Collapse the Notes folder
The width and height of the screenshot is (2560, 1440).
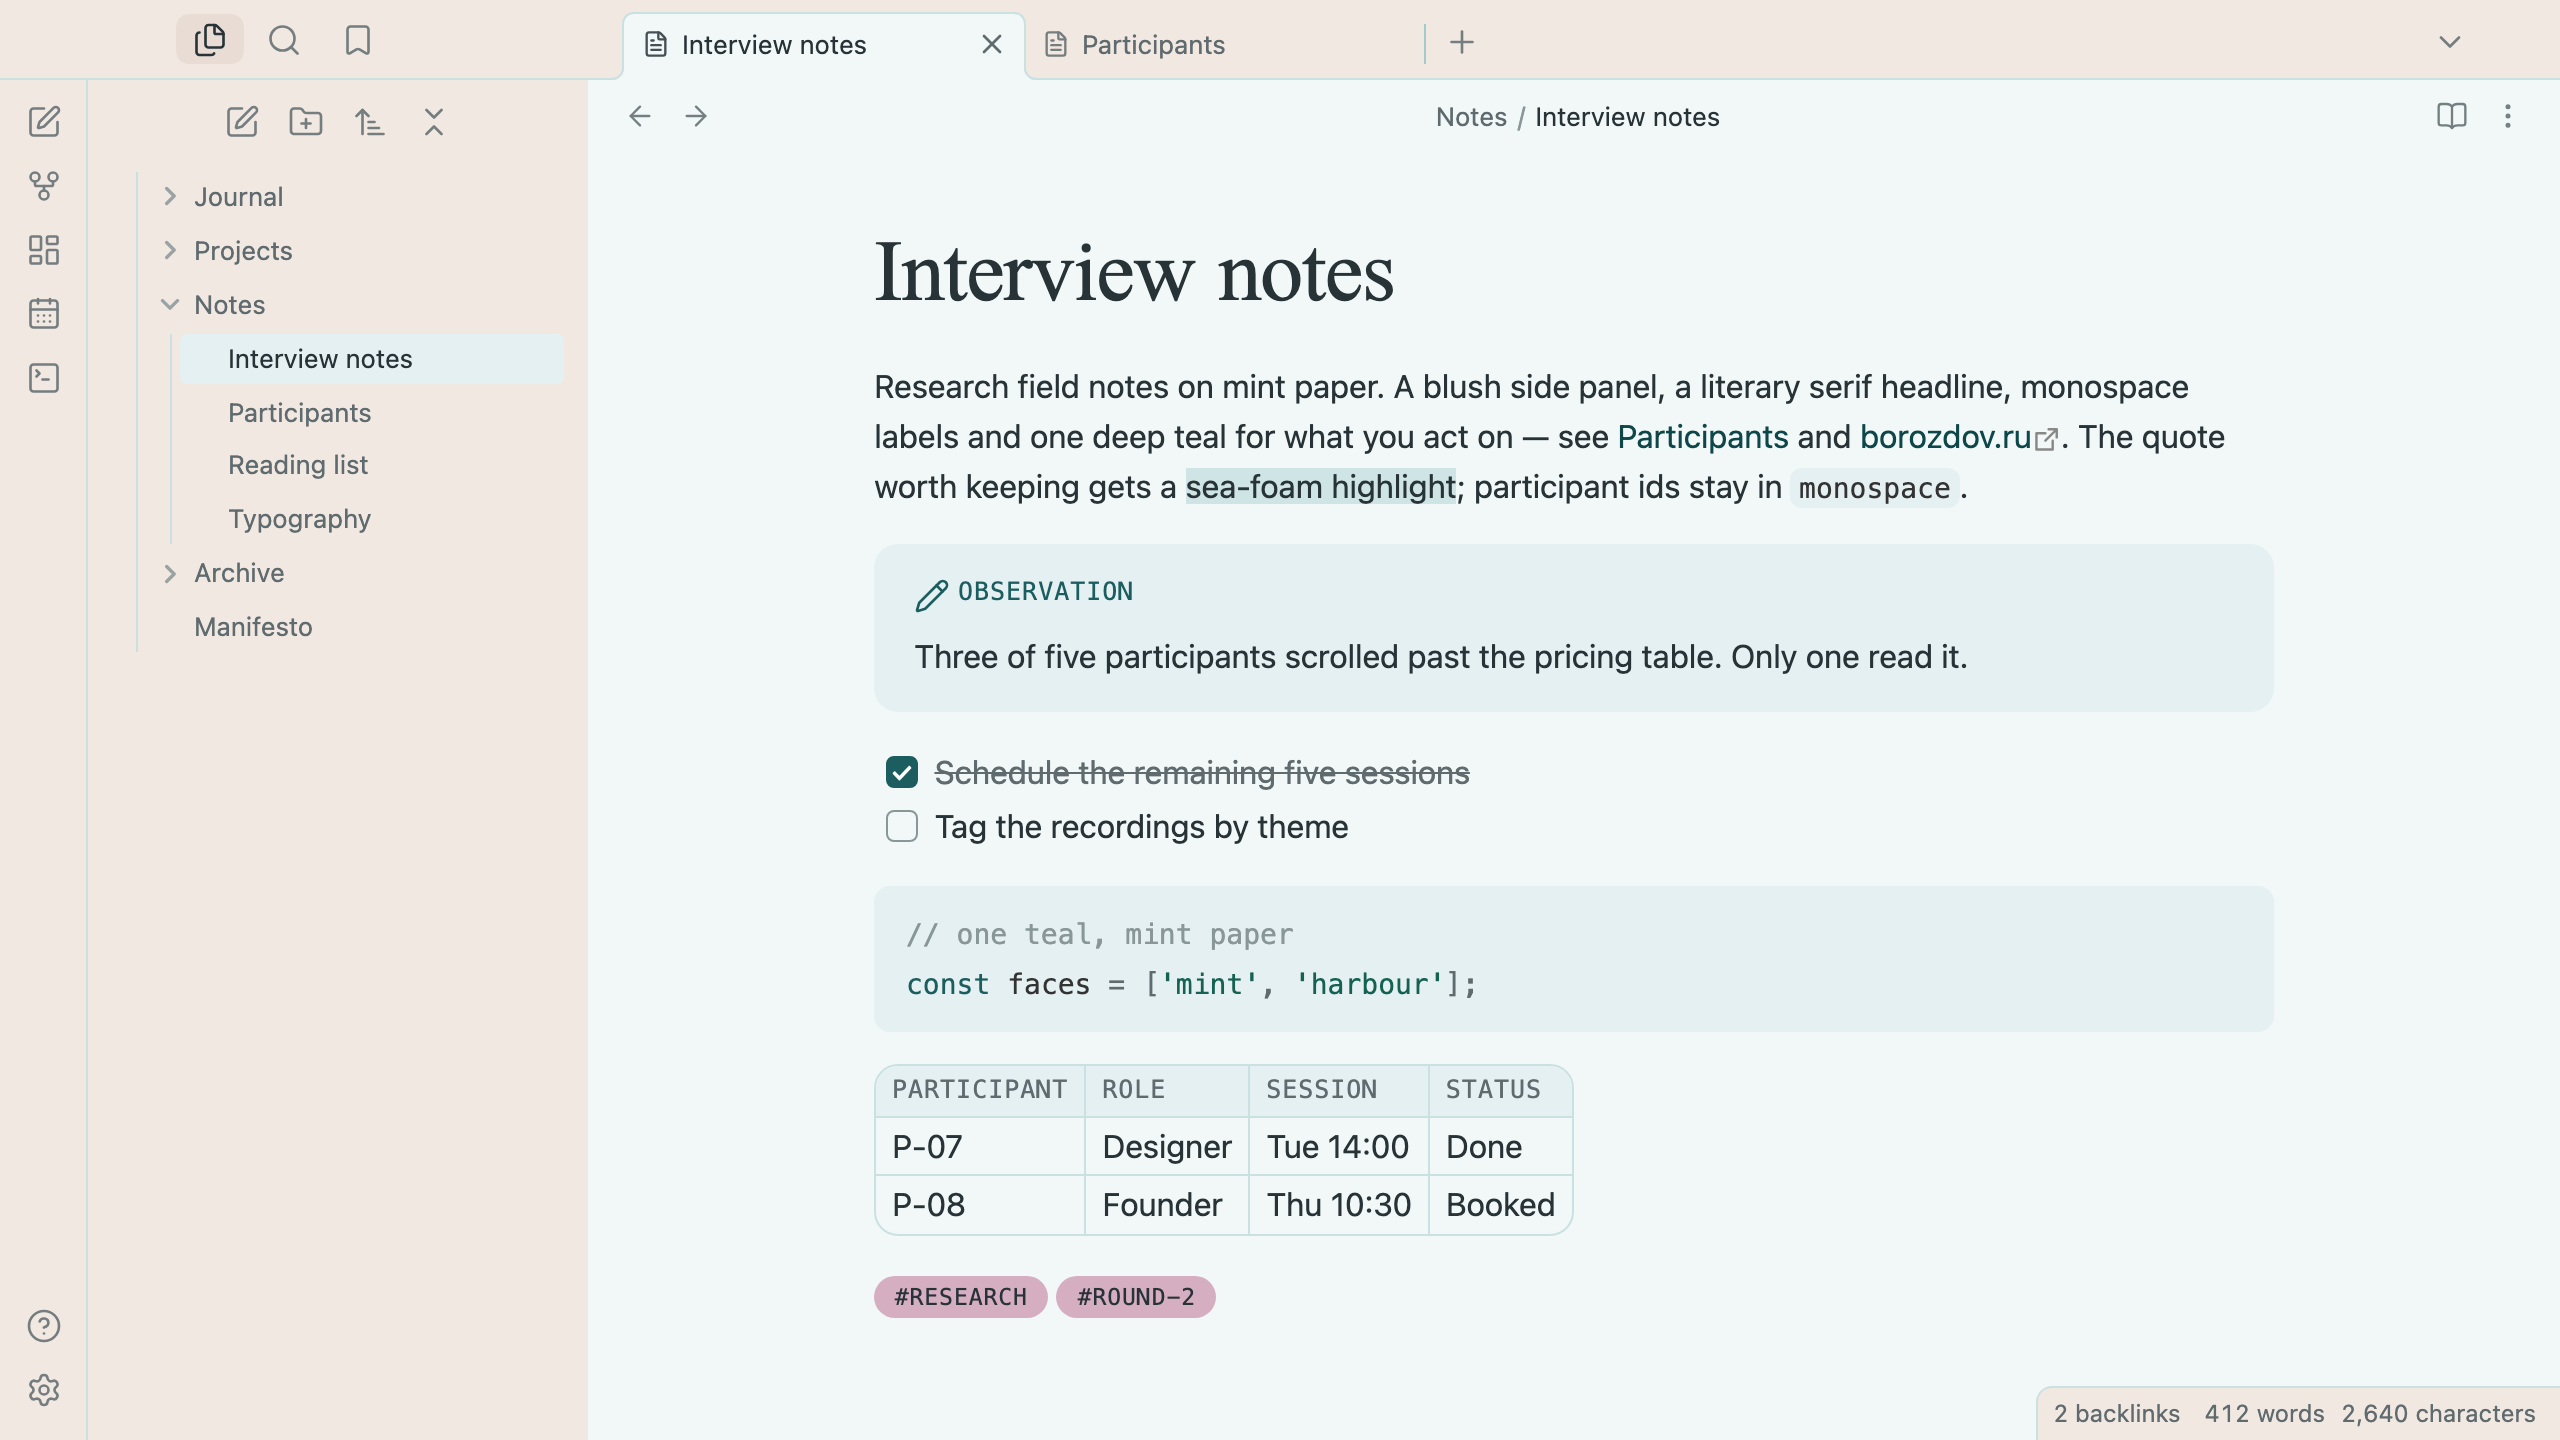(x=170, y=304)
